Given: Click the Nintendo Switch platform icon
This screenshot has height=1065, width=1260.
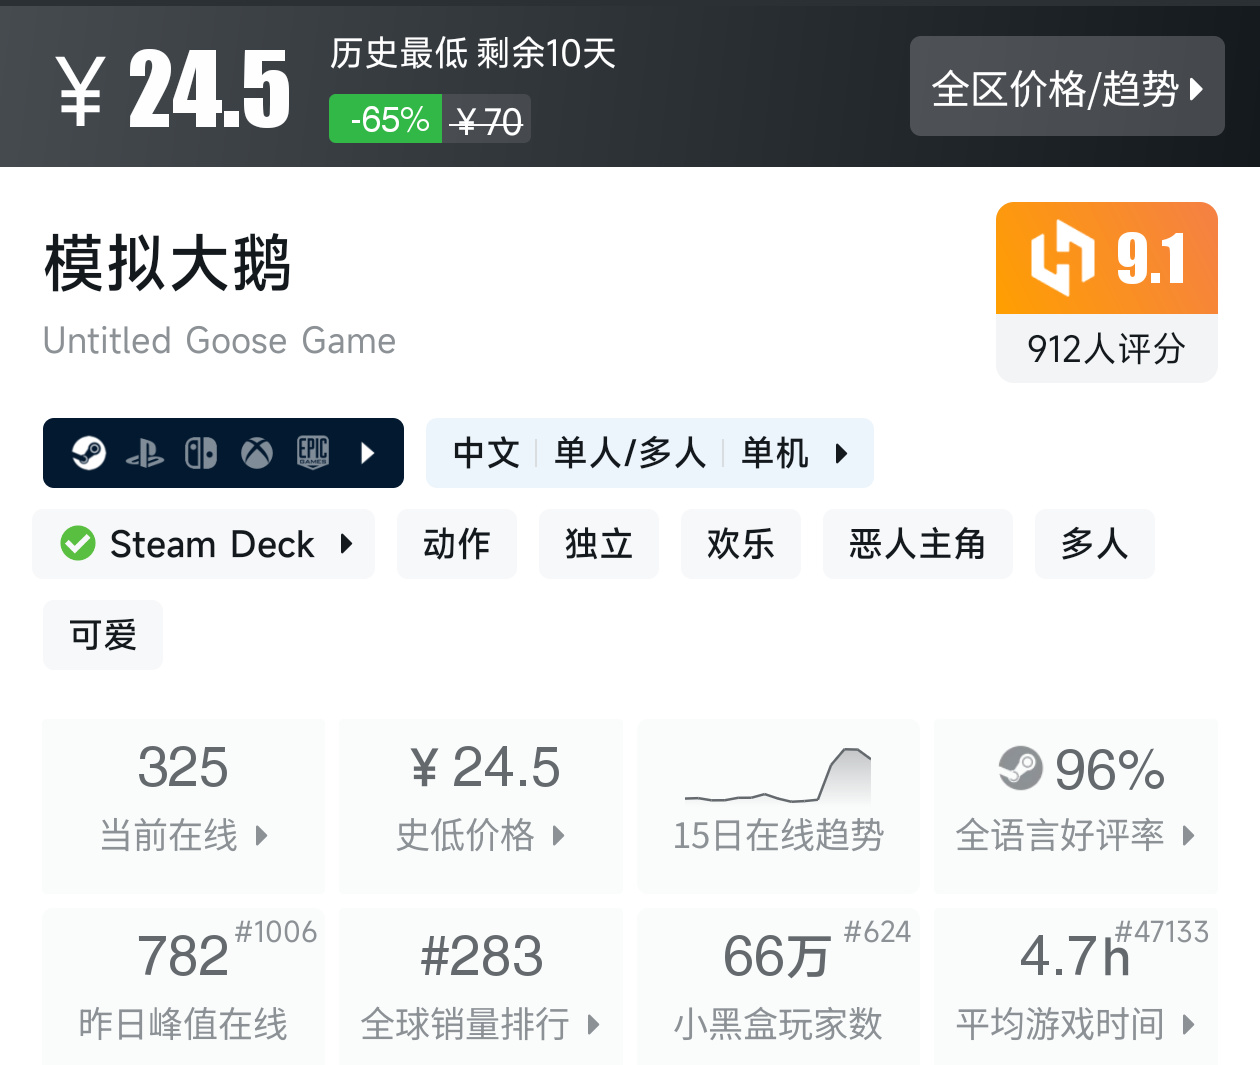Looking at the screenshot, I should coord(201,453).
